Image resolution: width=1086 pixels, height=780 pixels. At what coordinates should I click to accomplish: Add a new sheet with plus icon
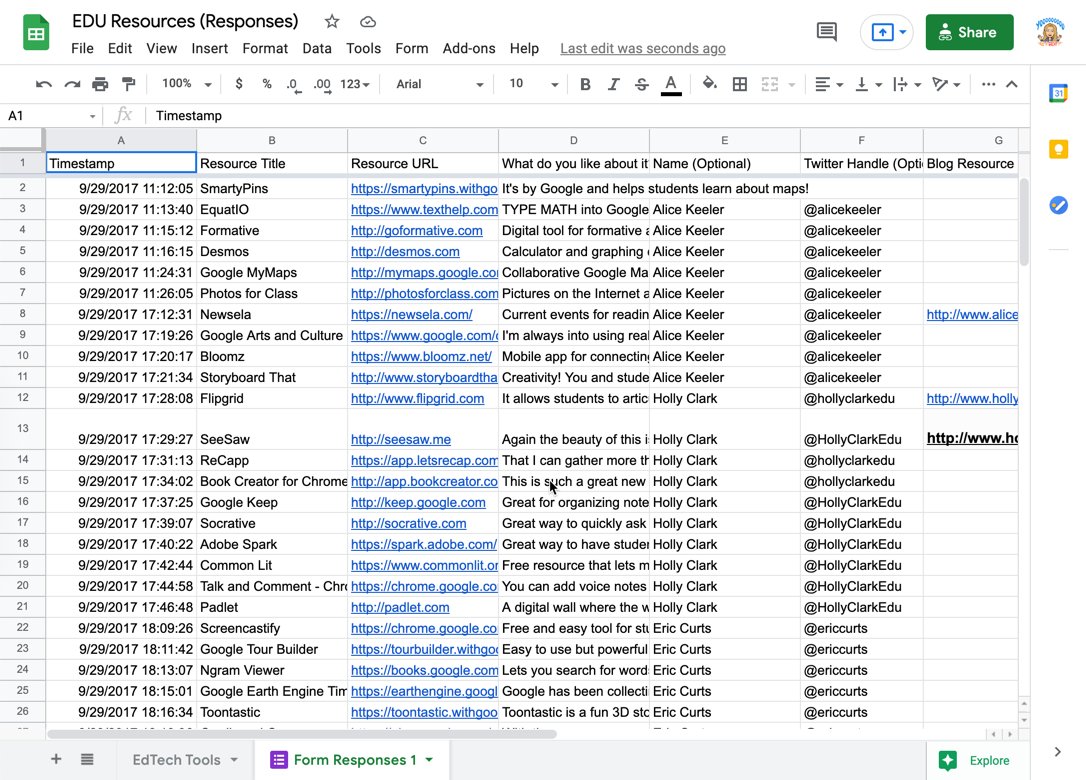pos(56,759)
